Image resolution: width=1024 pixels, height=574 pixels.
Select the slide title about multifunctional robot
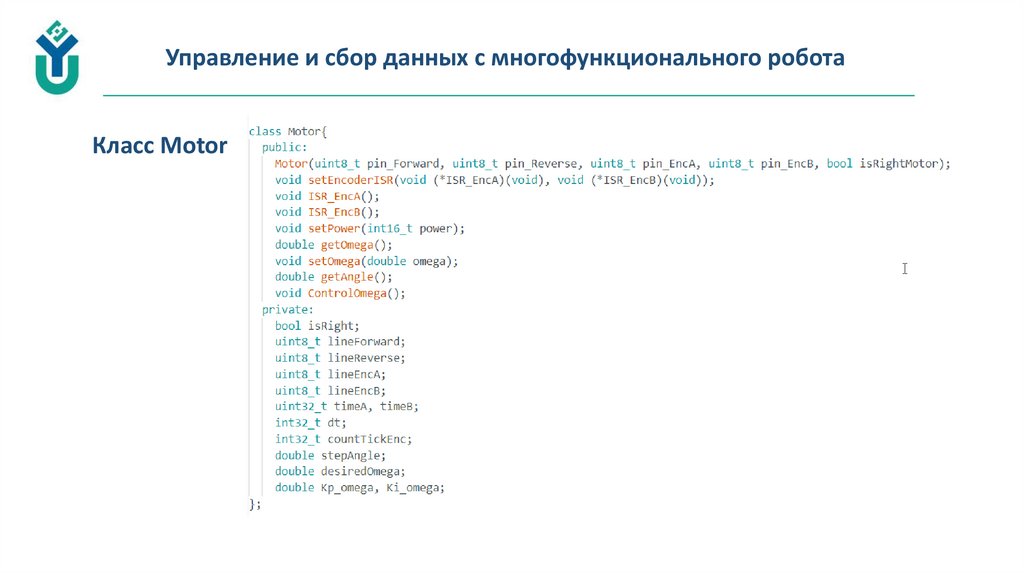click(505, 58)
